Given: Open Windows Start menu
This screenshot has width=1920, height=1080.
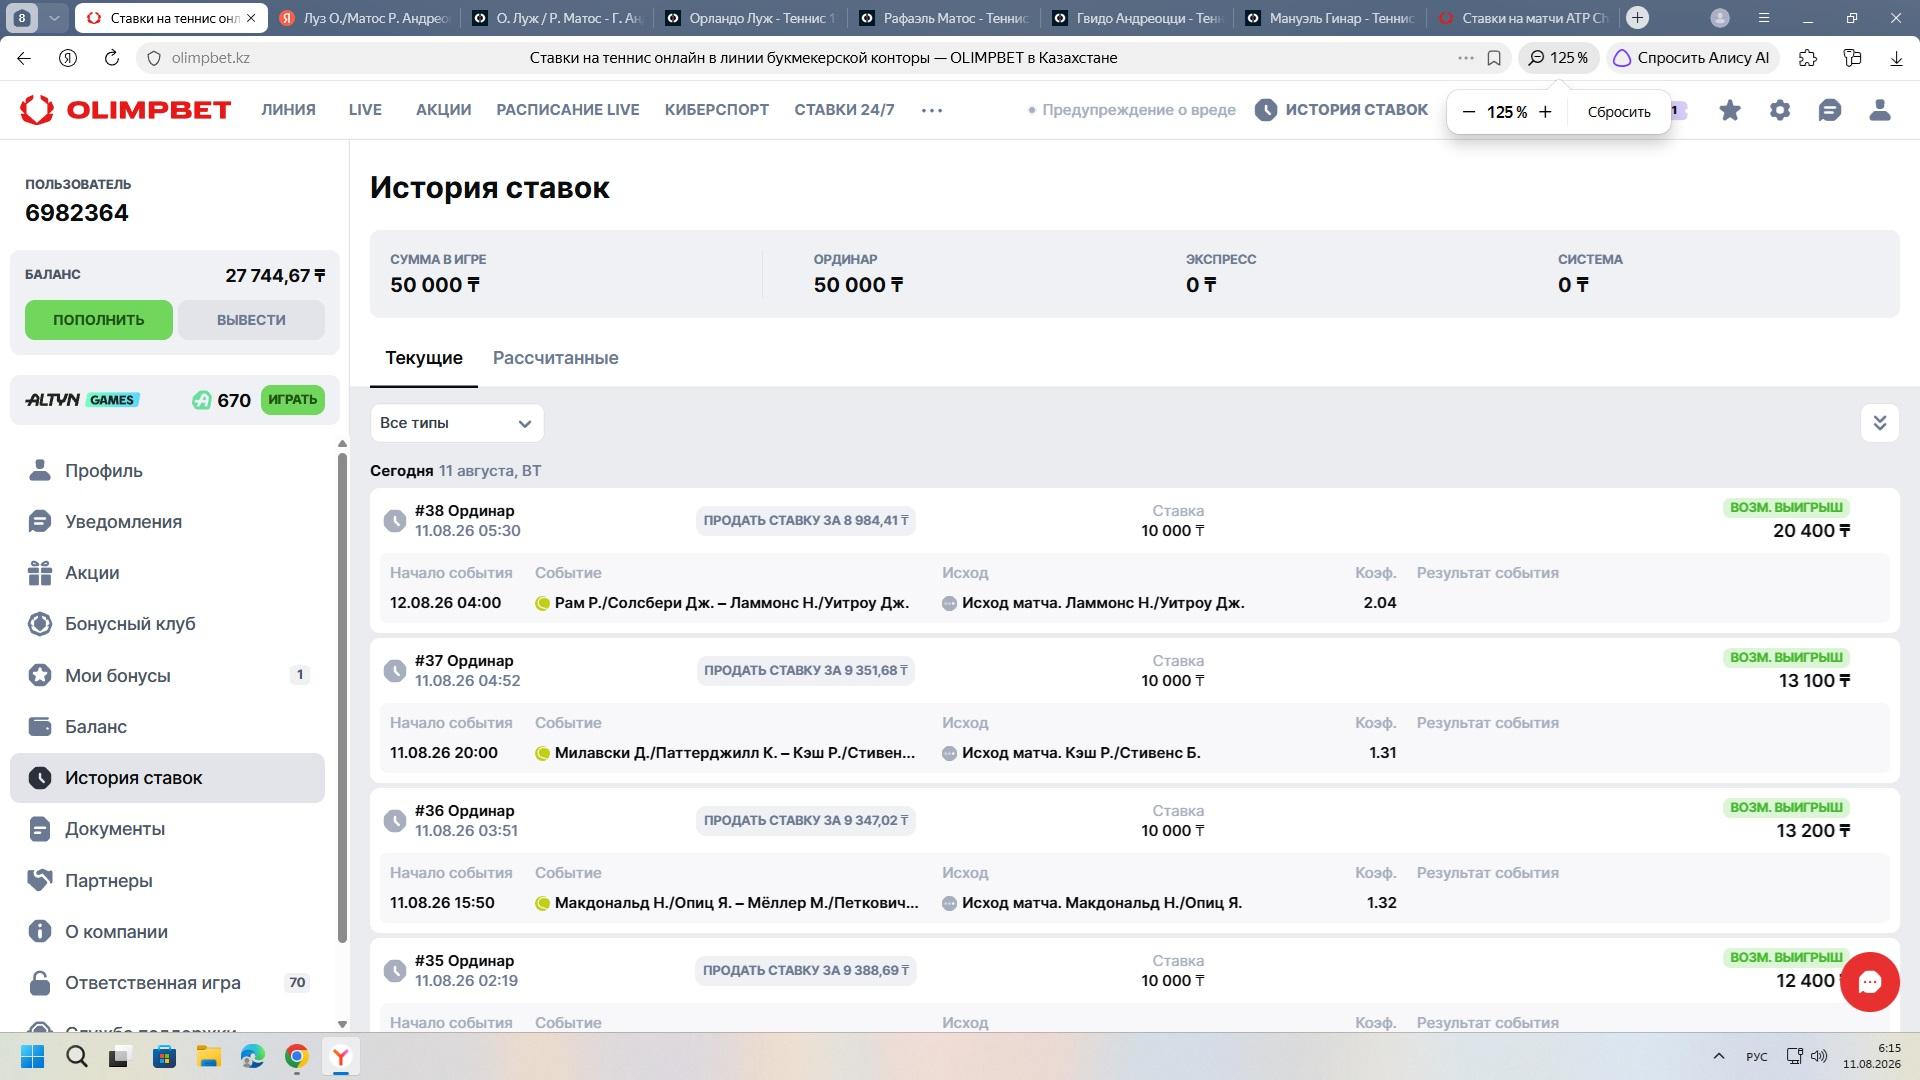Looking at the screenshot, I should click(x=32, y=1057).
